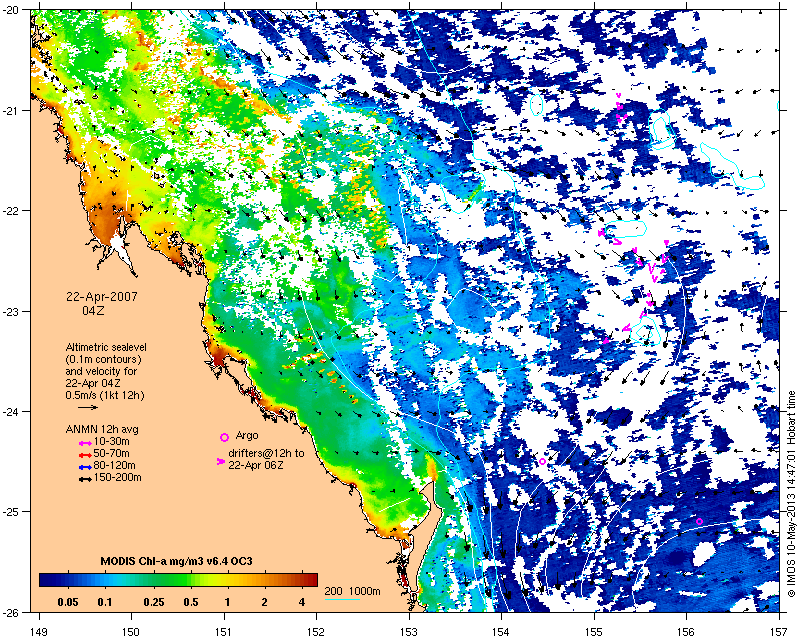Click the -23 latitude axis label
This screenshot has height=640, width=800.
[11, 311]
